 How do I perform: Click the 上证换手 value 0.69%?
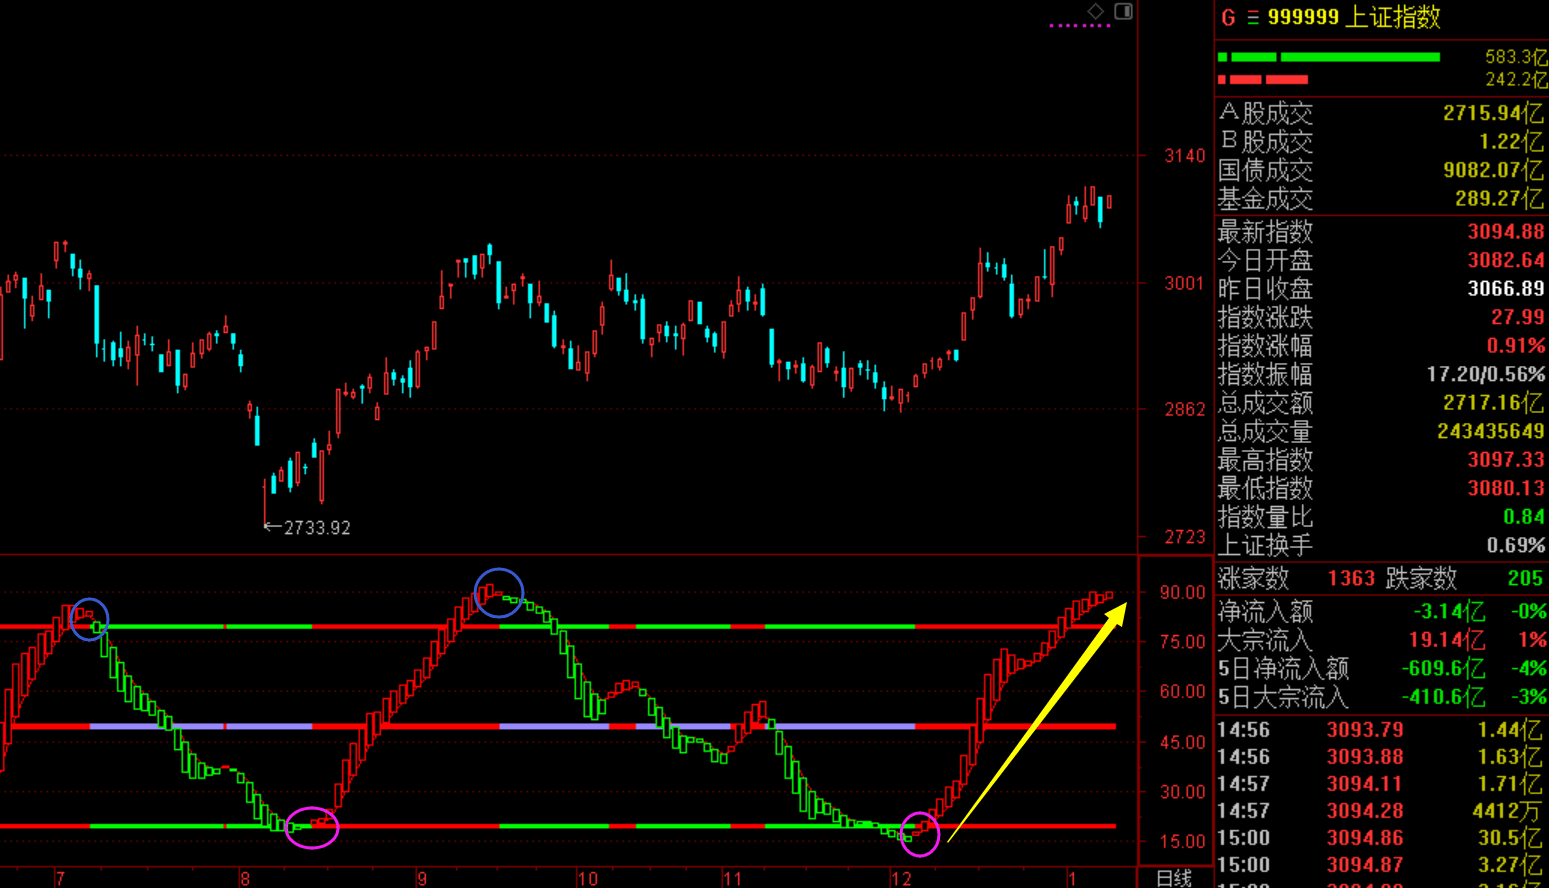[x=1516, y=545]
